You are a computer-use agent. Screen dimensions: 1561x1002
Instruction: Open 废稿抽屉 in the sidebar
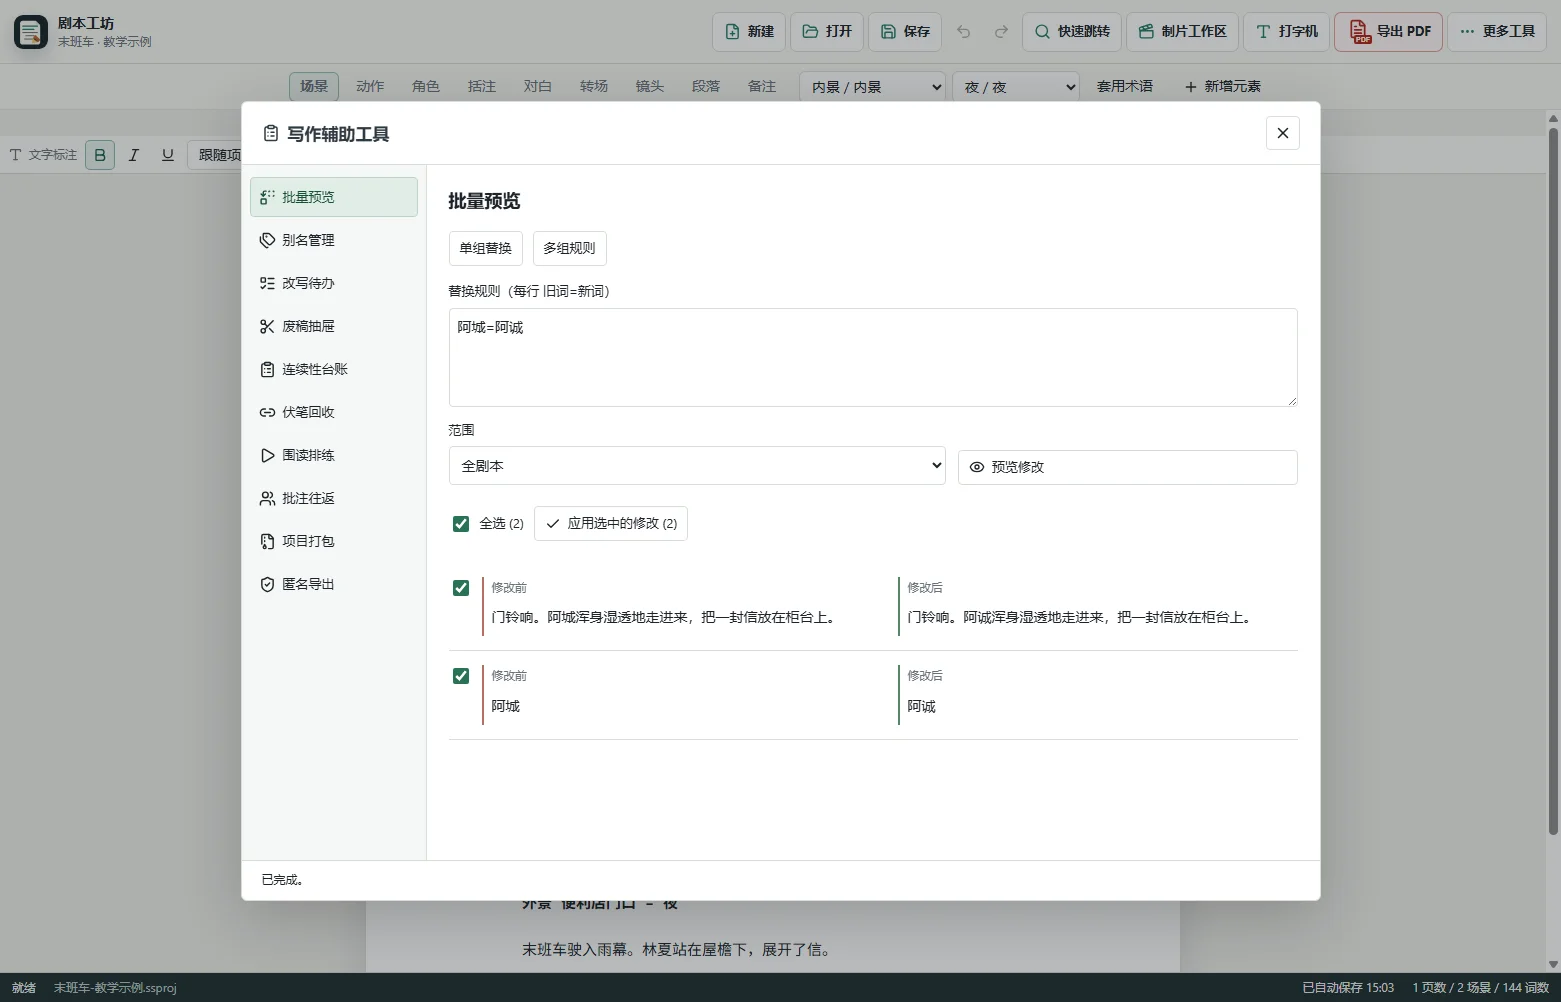coord(334,326)
